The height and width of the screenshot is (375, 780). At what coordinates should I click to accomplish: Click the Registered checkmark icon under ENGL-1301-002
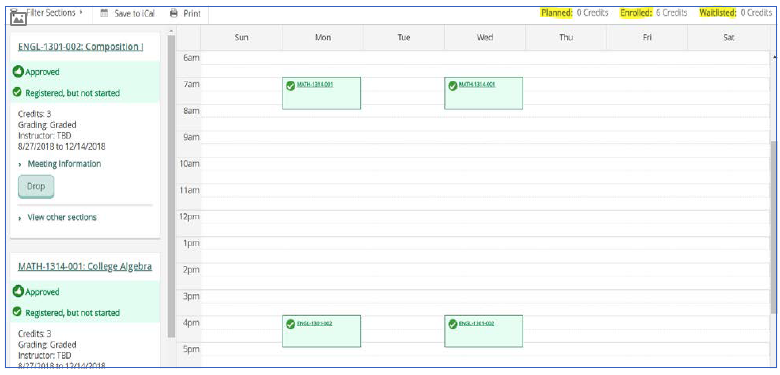[17, 93]
